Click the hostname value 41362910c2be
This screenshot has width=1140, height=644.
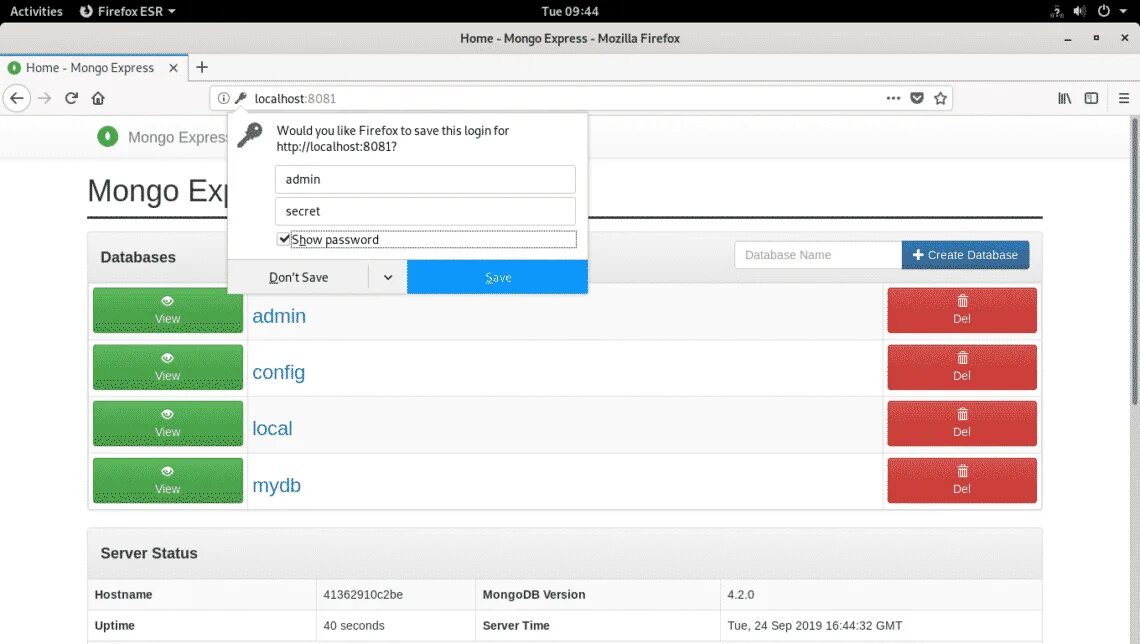pyautogui.click(x=363, y=595)
